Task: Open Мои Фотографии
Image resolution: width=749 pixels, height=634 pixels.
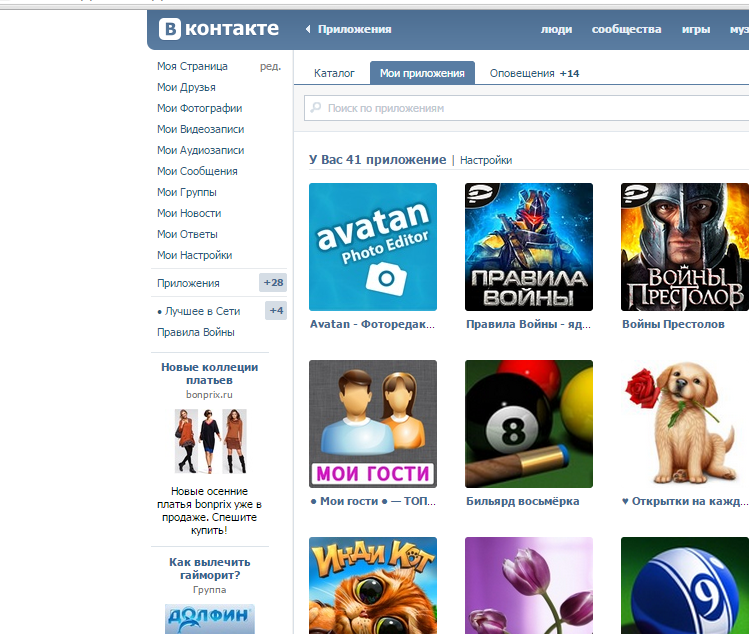Action: pyautogui.click(x=200, y=108)
